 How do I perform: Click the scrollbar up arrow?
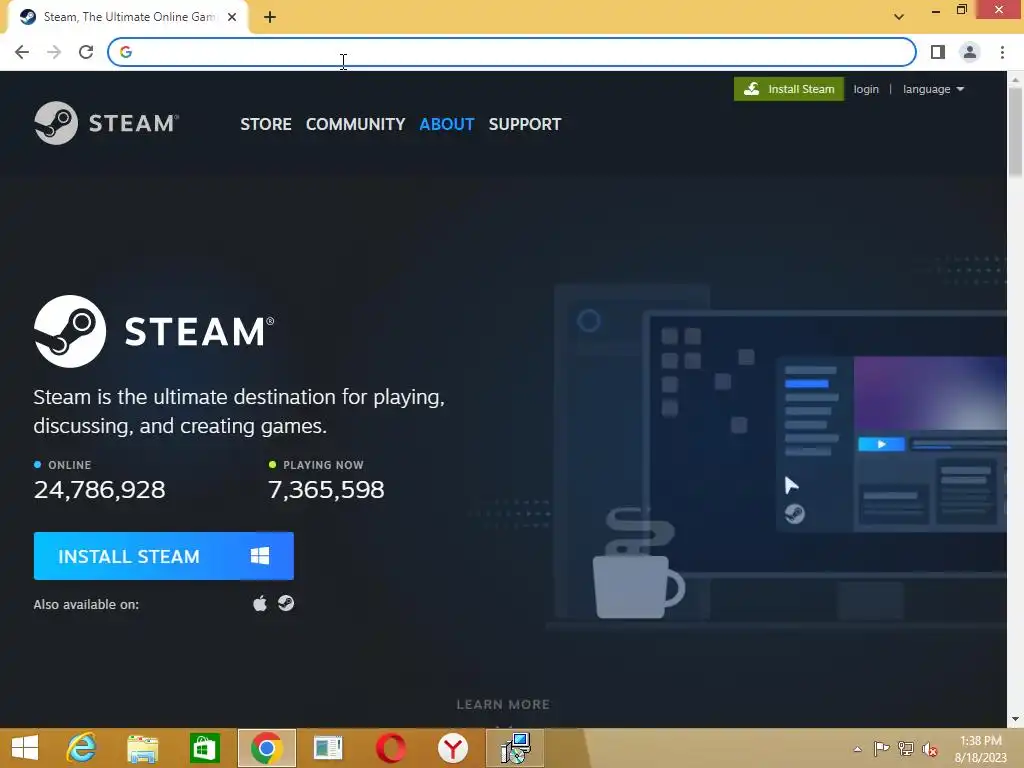point(1015,80)
